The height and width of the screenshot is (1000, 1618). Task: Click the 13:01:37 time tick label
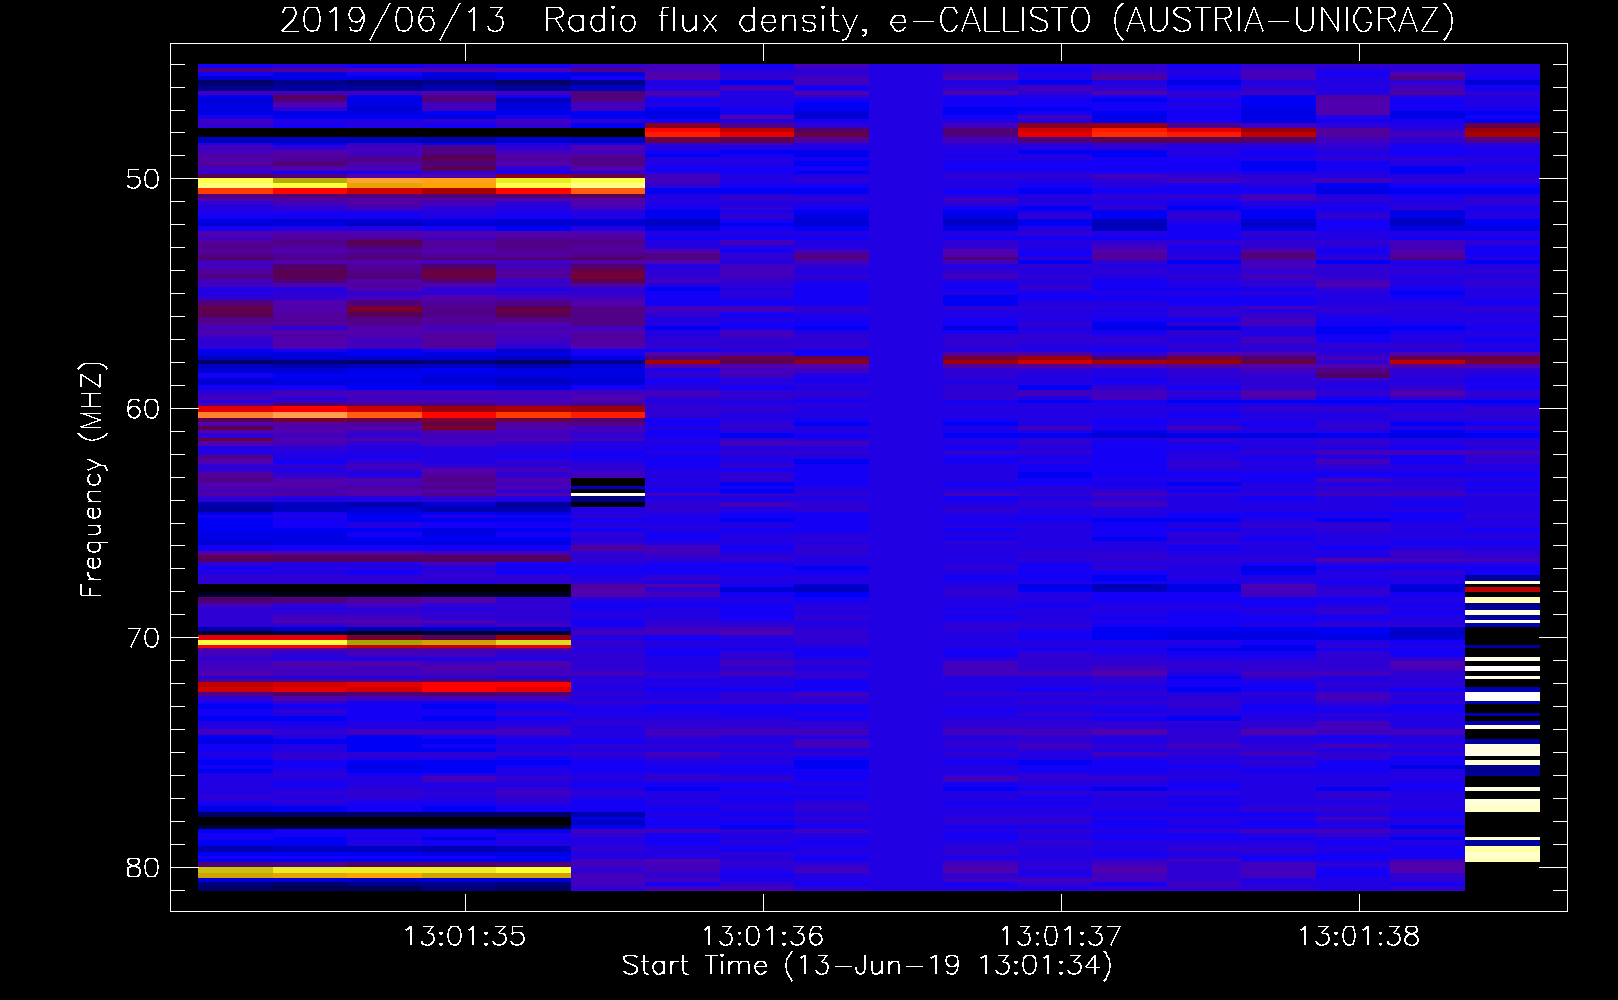coord(1061,937)
